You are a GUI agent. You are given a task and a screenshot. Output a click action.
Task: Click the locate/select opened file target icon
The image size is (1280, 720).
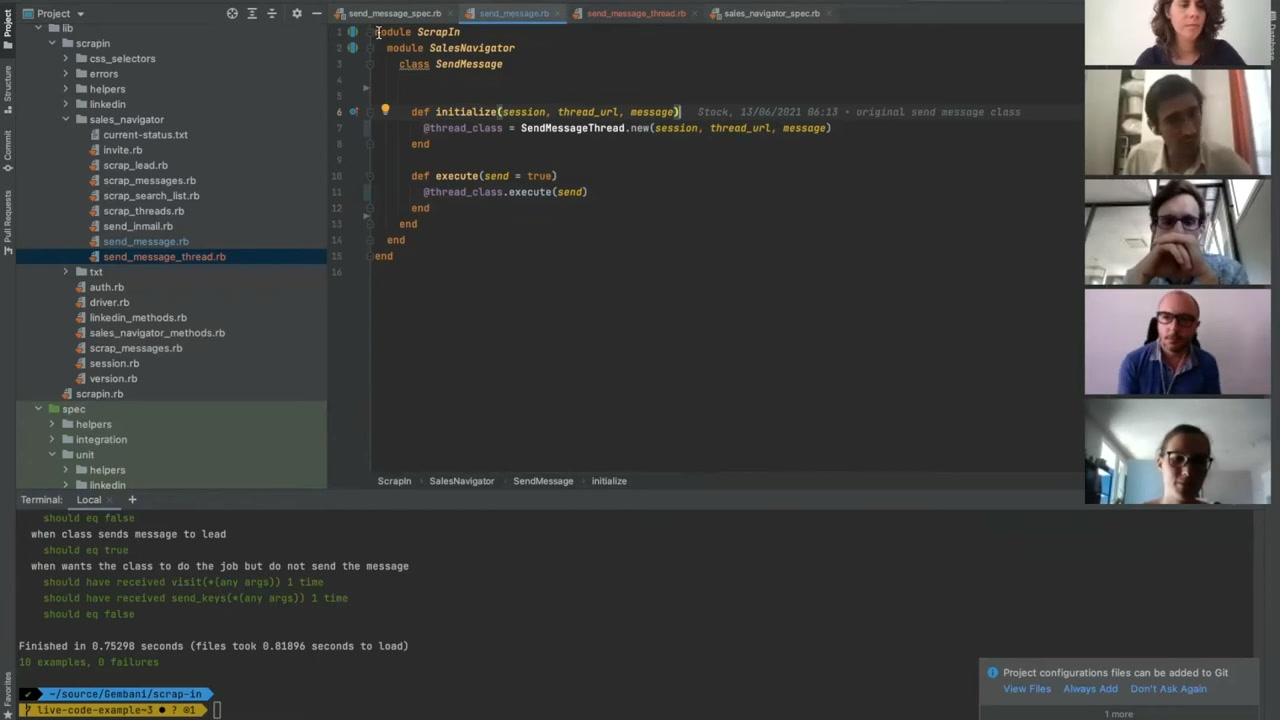[232, 13]
